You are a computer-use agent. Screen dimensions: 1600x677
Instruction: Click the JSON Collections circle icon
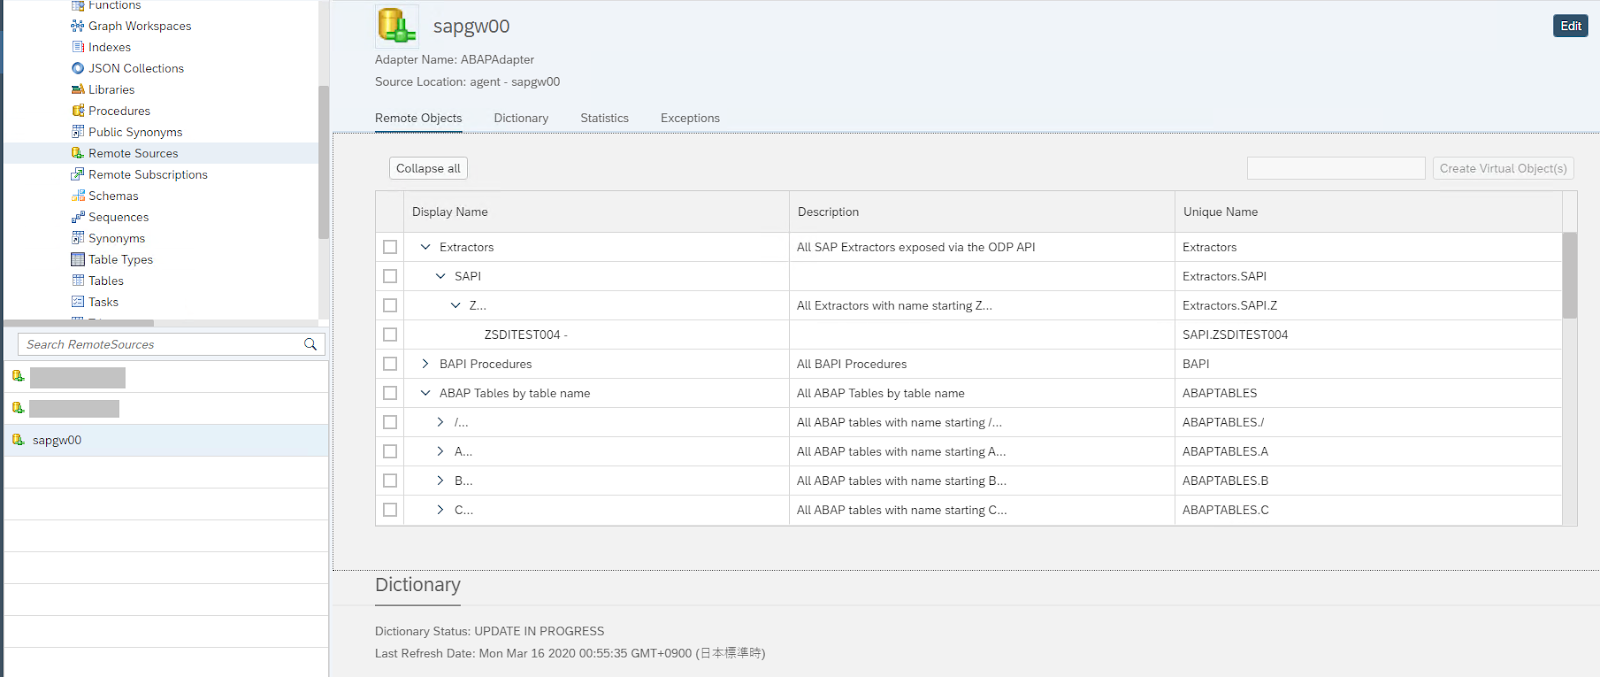[x=78, y=68]
